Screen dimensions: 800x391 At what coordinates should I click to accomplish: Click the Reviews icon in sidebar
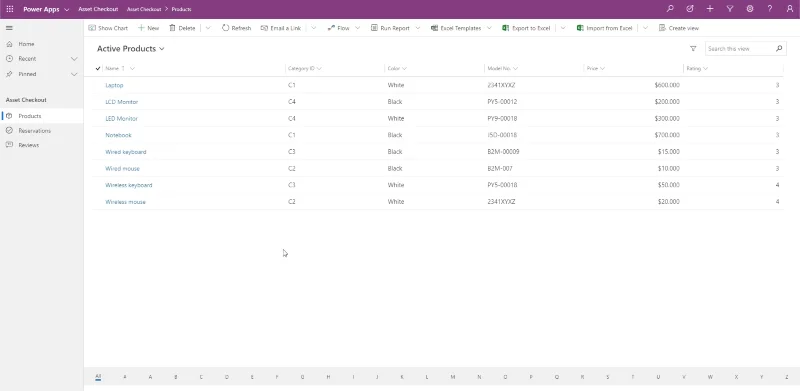(9, 145)
